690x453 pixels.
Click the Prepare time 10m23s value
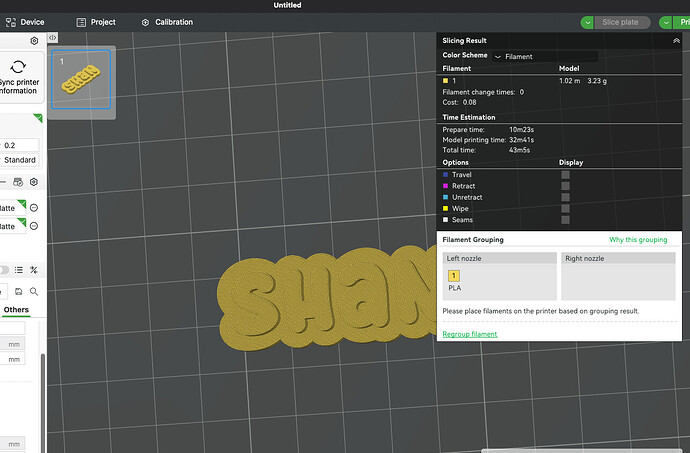[521, 130]
